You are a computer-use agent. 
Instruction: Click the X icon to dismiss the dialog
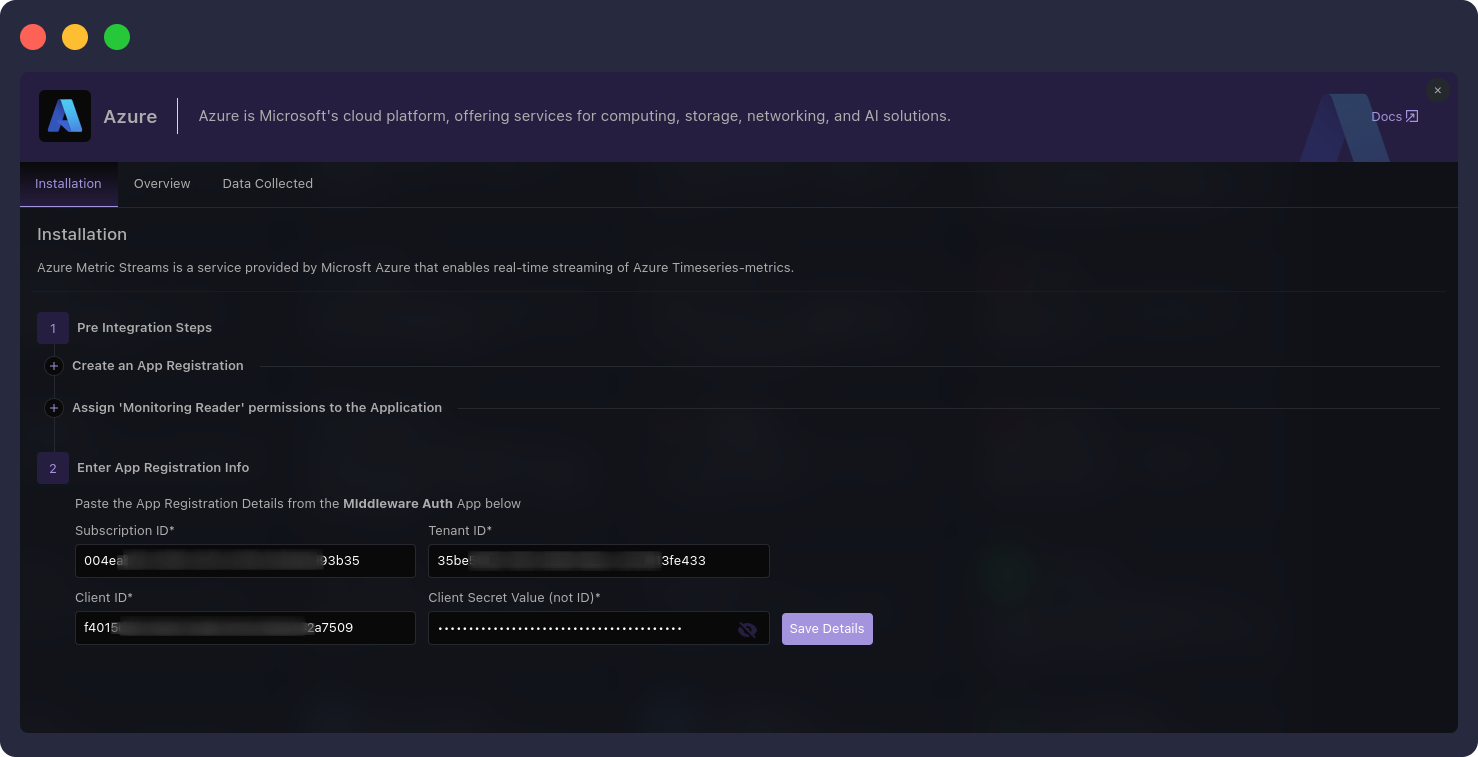(1437, 90)
